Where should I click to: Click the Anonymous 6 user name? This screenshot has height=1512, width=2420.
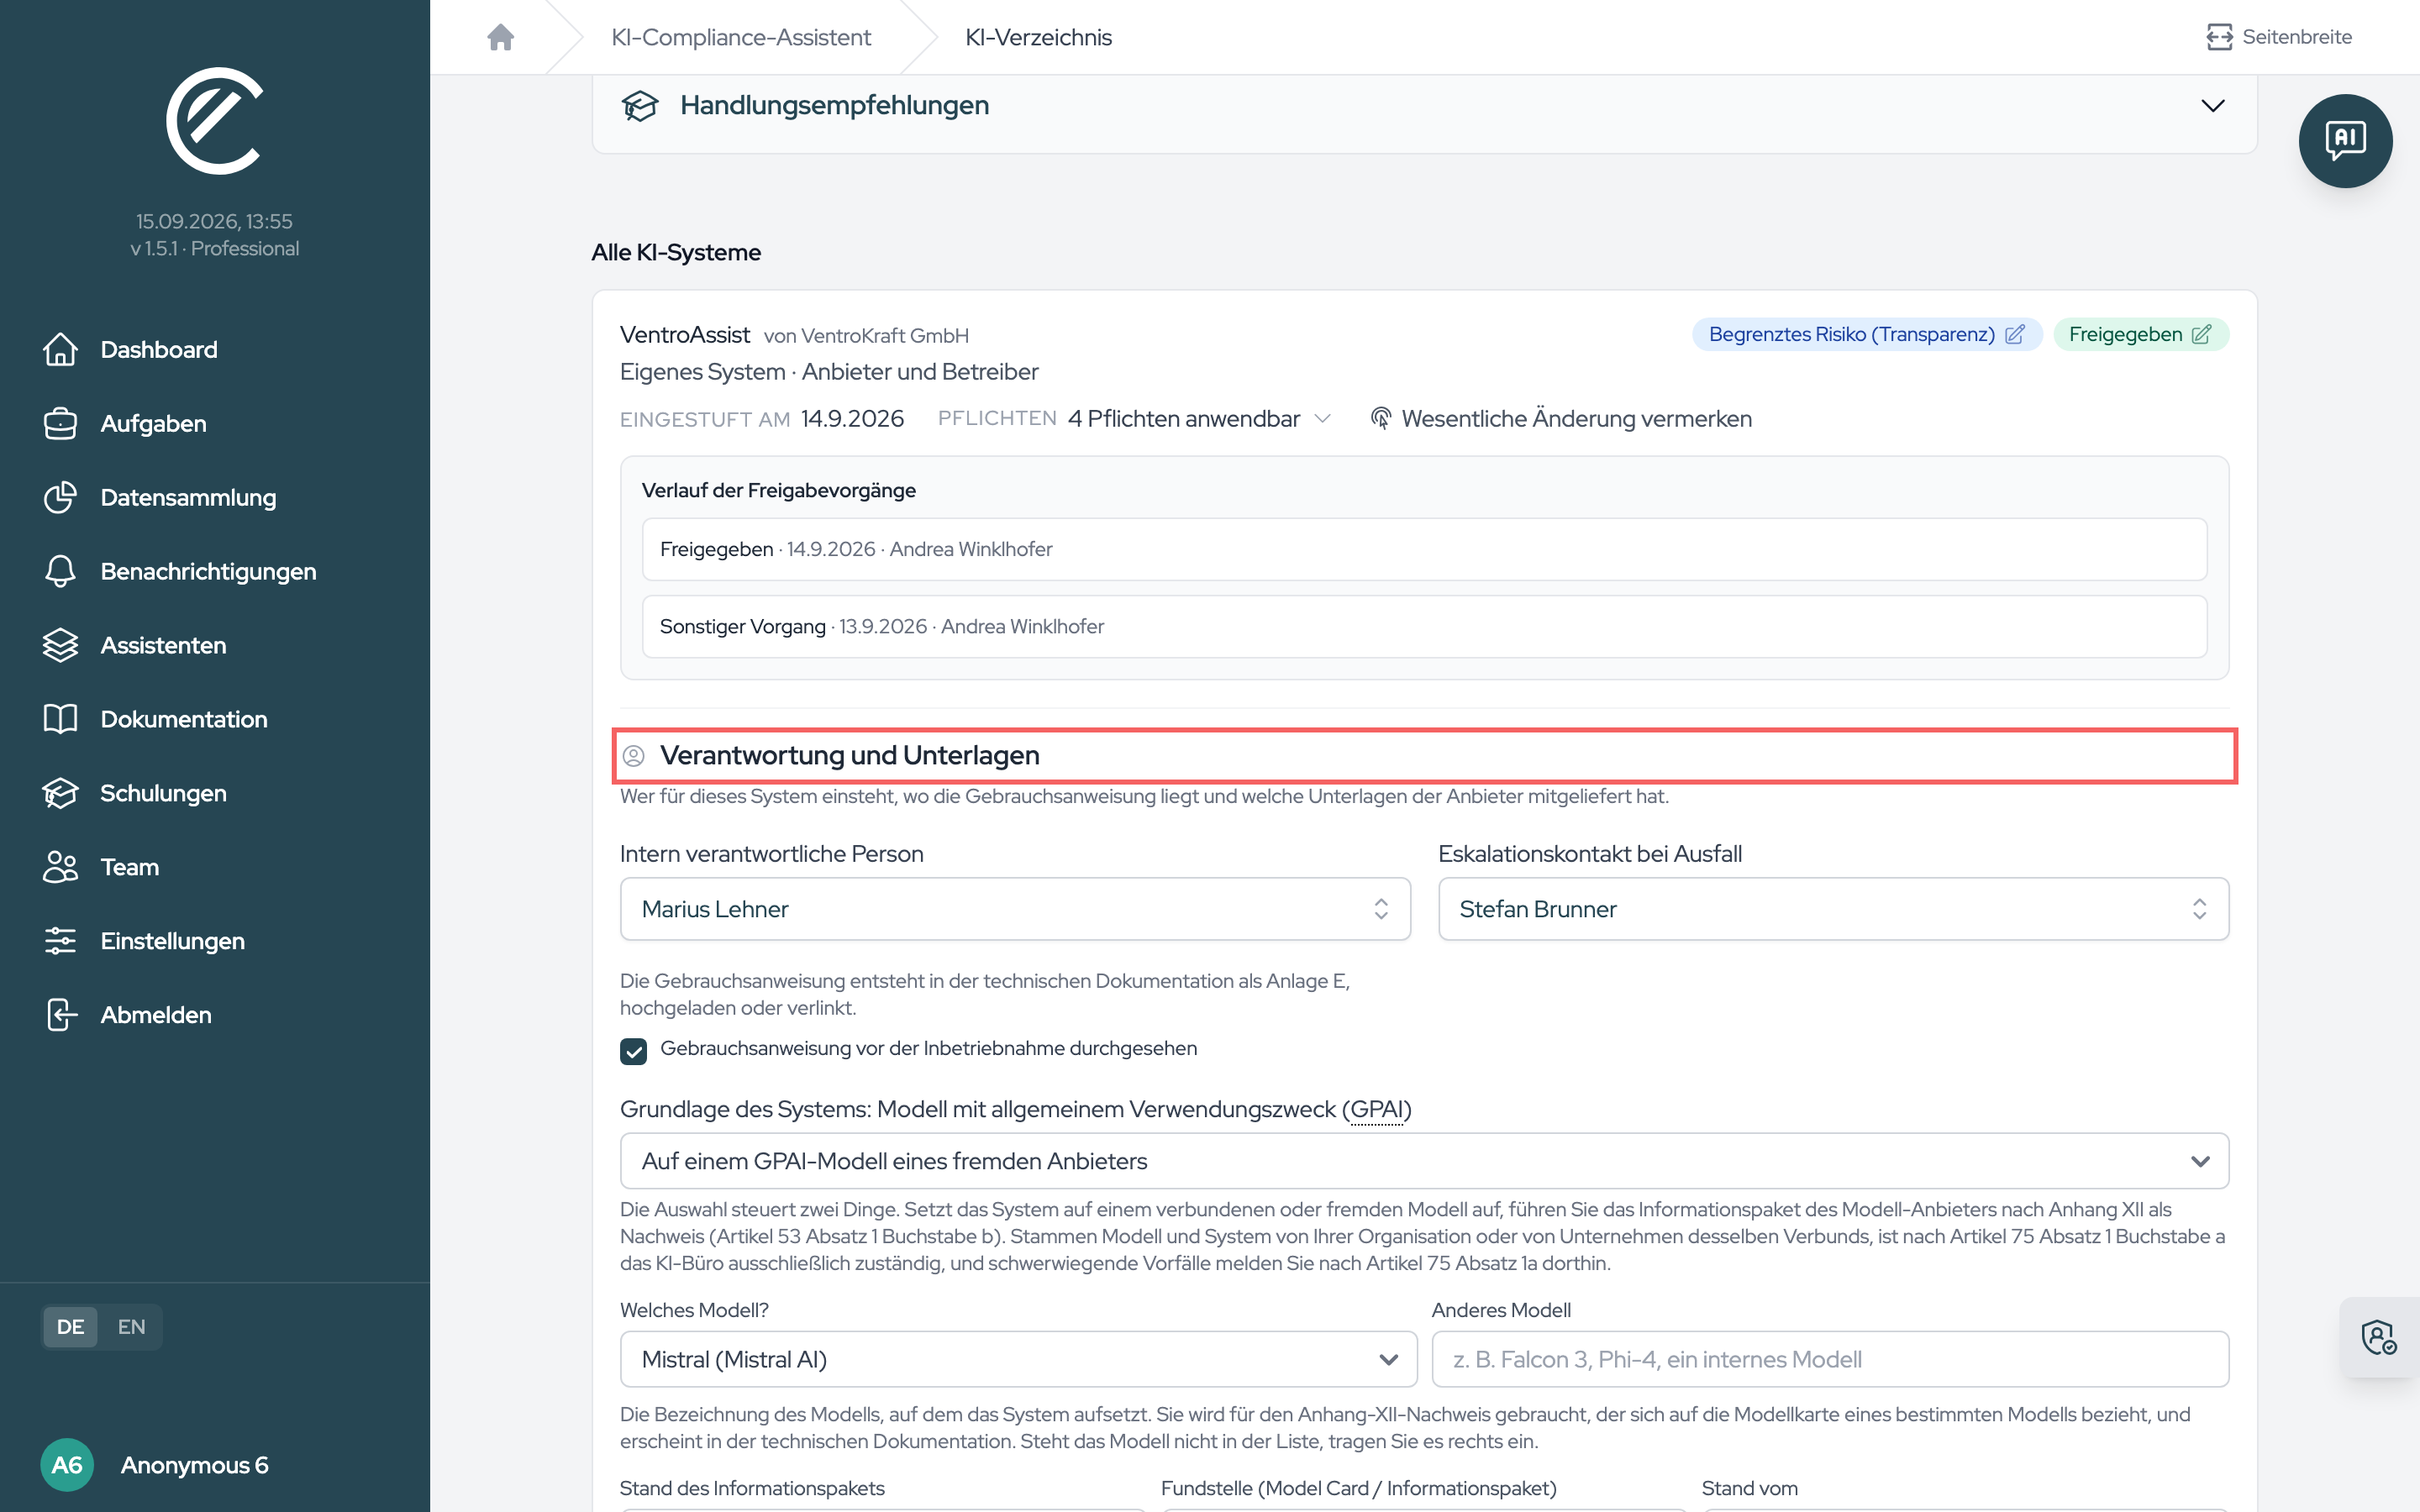click(194, 1465)
